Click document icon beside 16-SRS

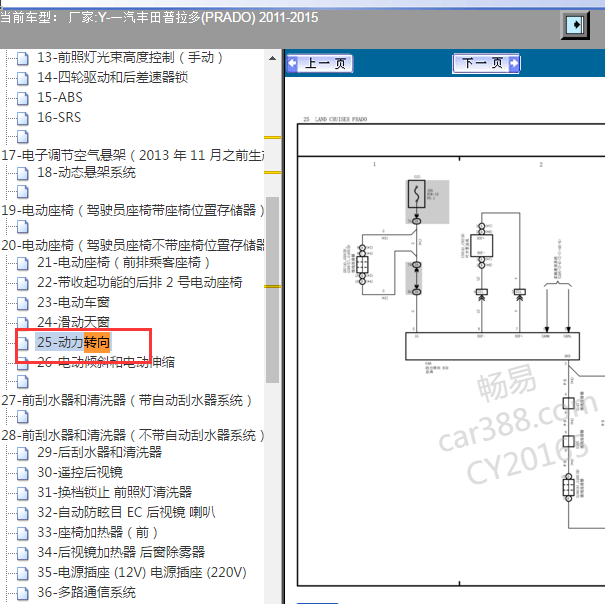tap(23, 118)
